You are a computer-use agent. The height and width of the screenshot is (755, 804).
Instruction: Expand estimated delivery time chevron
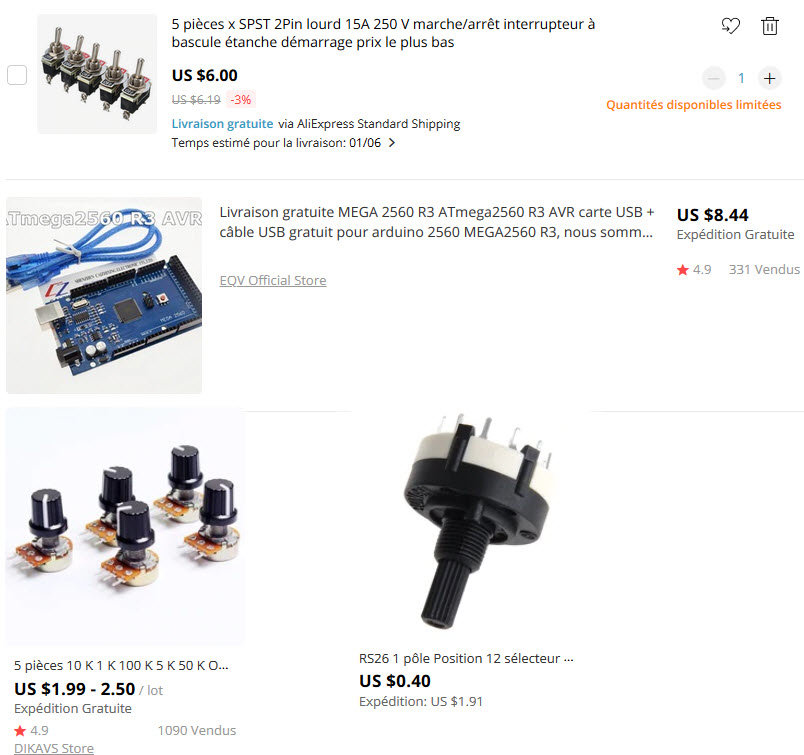point(392,143)
